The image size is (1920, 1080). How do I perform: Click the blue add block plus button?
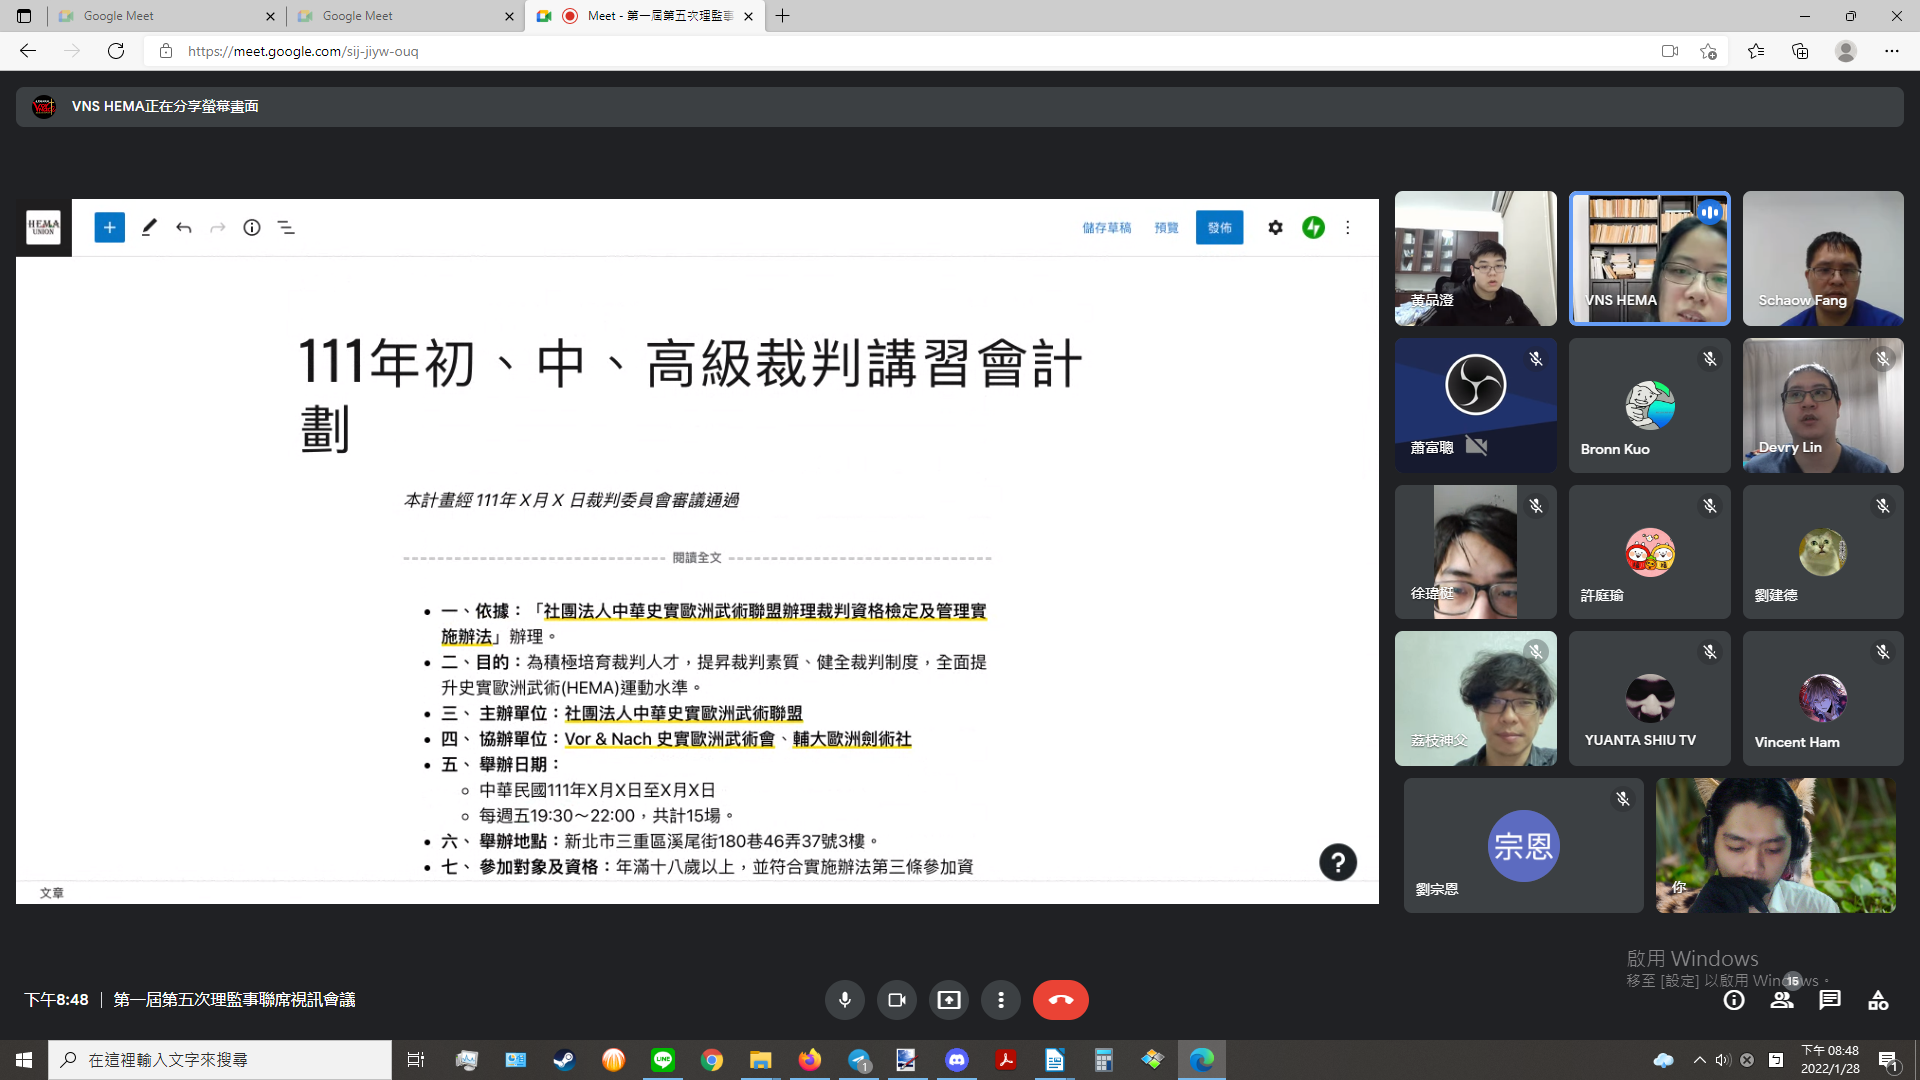(x=110, y=228)
